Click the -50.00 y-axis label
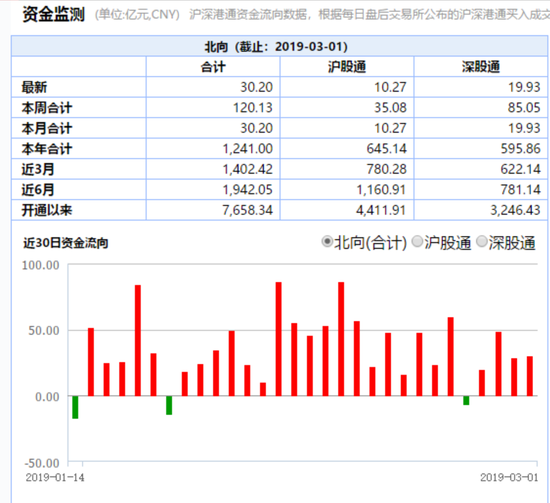This screenshot has width=550, height=503. click(x=42, y=463)
